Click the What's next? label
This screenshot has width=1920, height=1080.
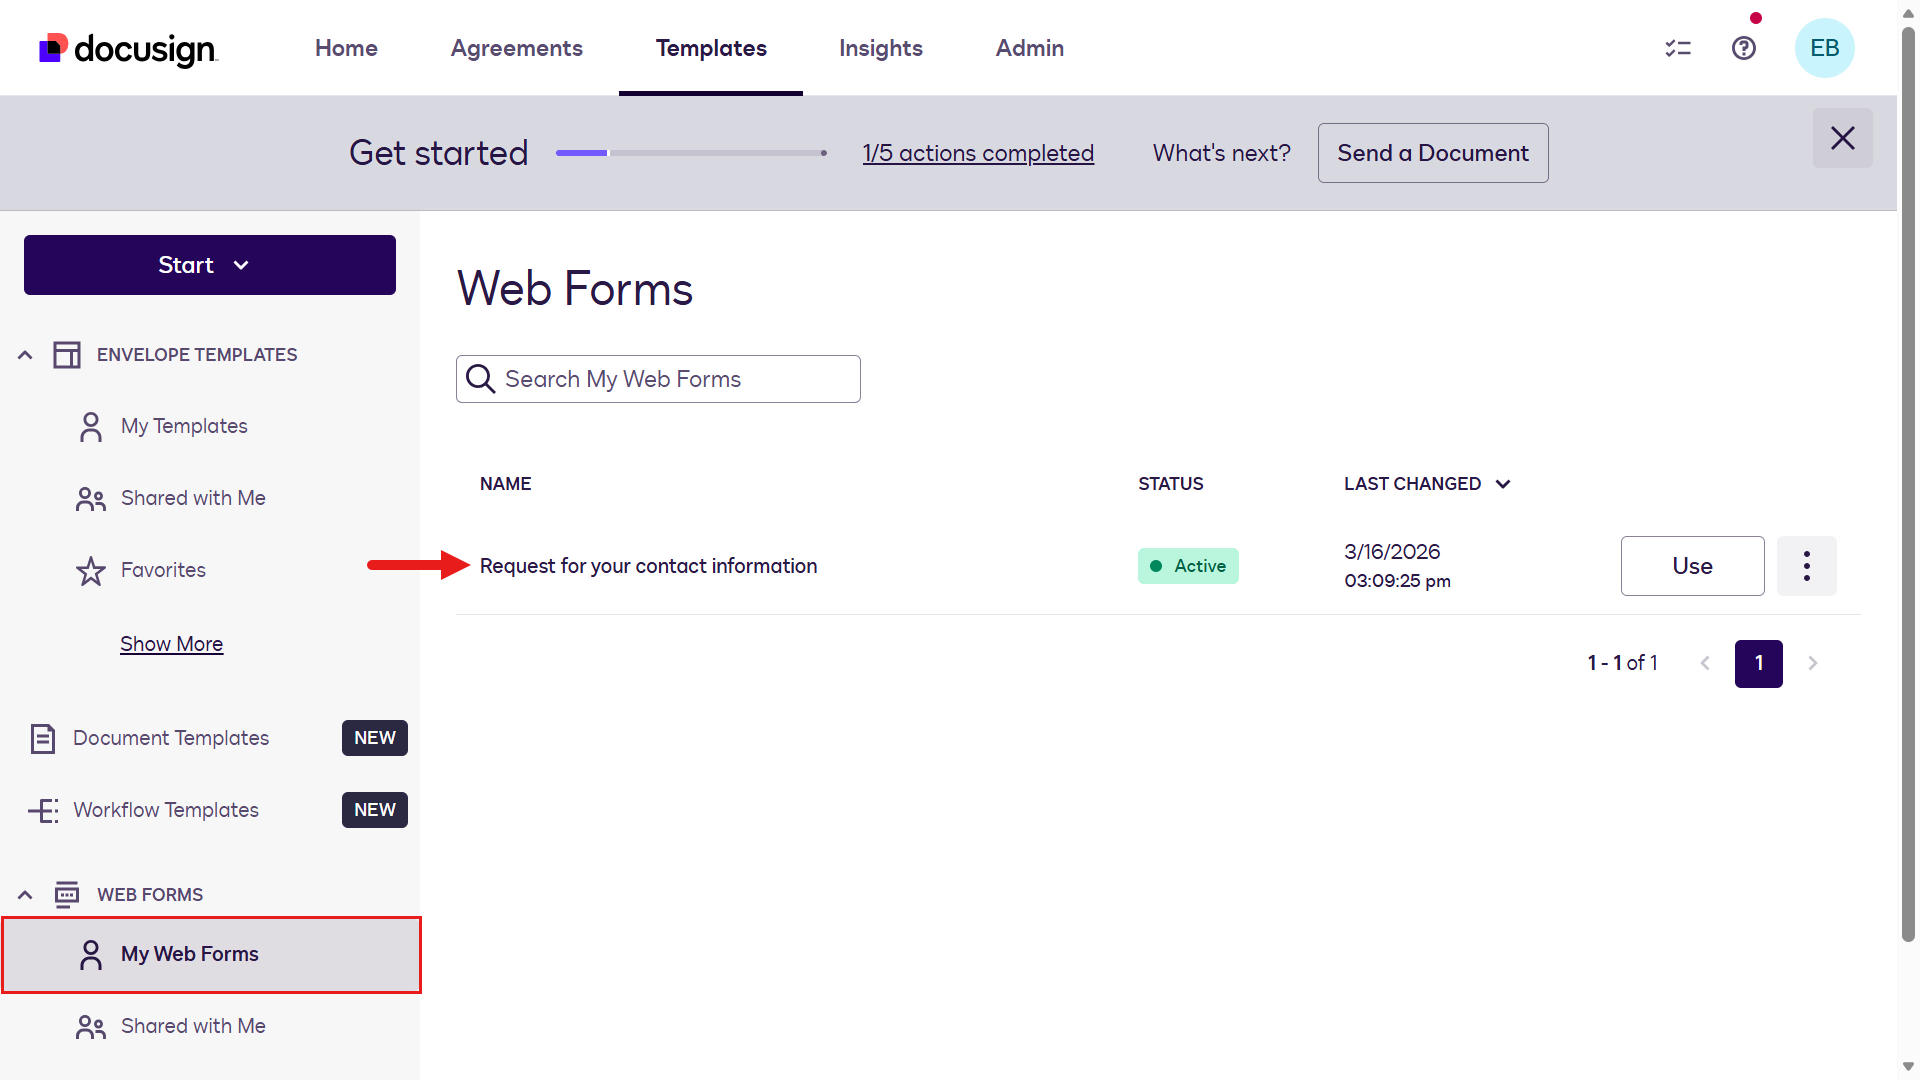(1222, 153)
